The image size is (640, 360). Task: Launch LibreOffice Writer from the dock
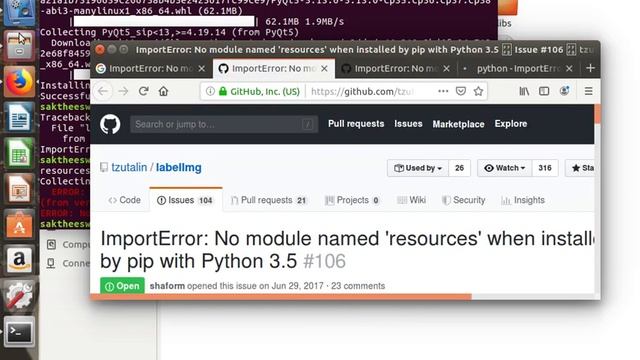click(19, 117)
